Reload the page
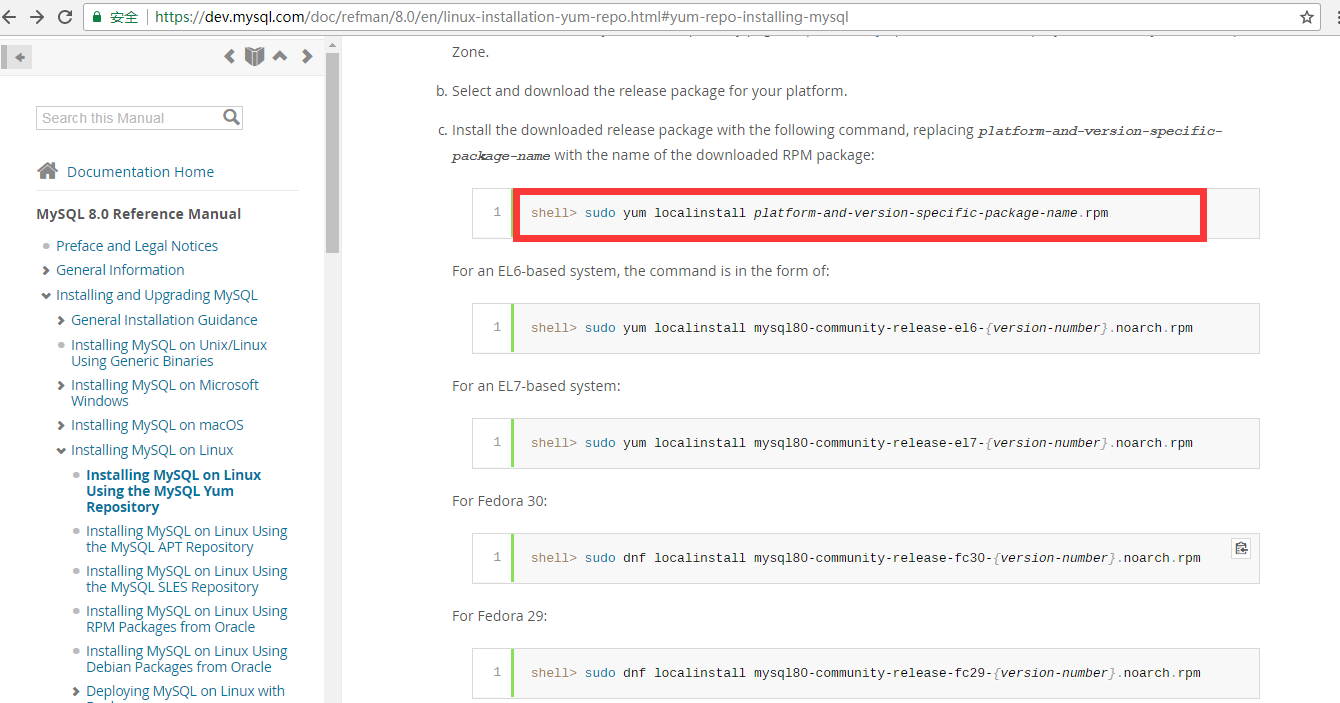This screenshot has height=703, width=1340. [65, 17]
